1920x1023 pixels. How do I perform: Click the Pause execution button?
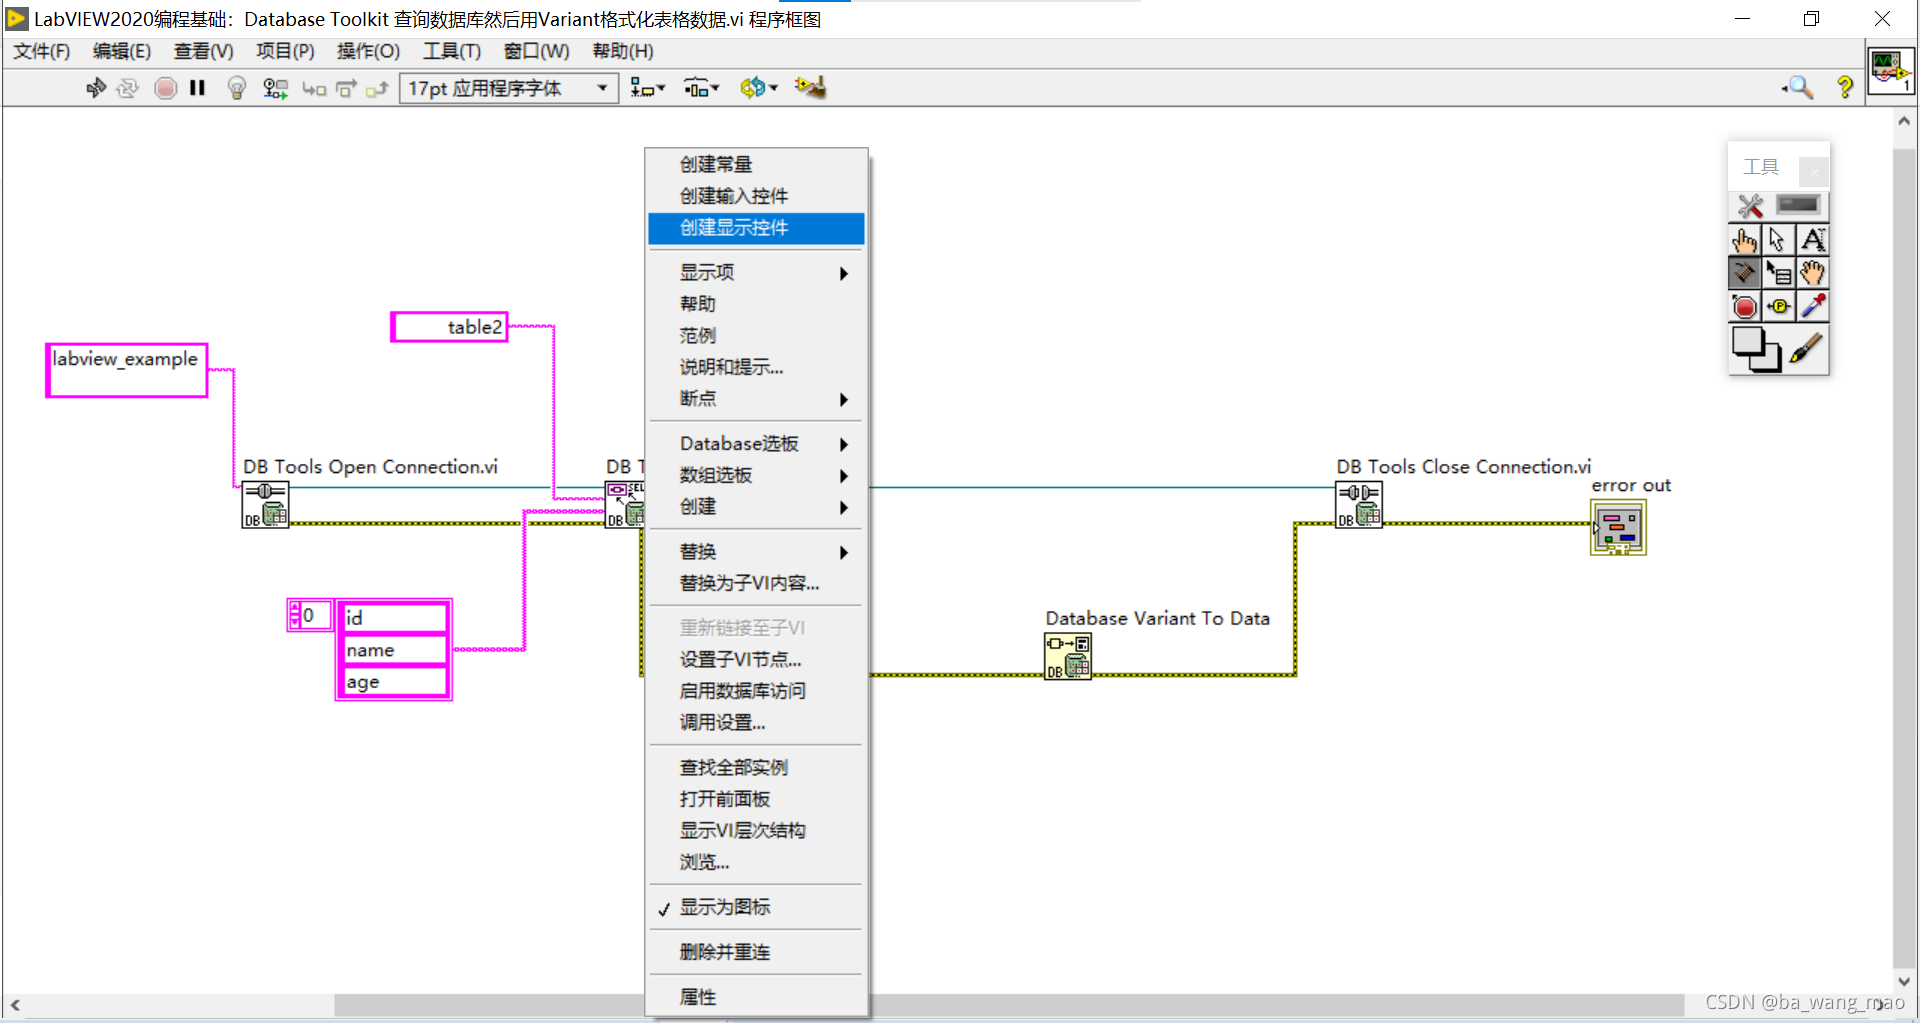coord(197,88)
